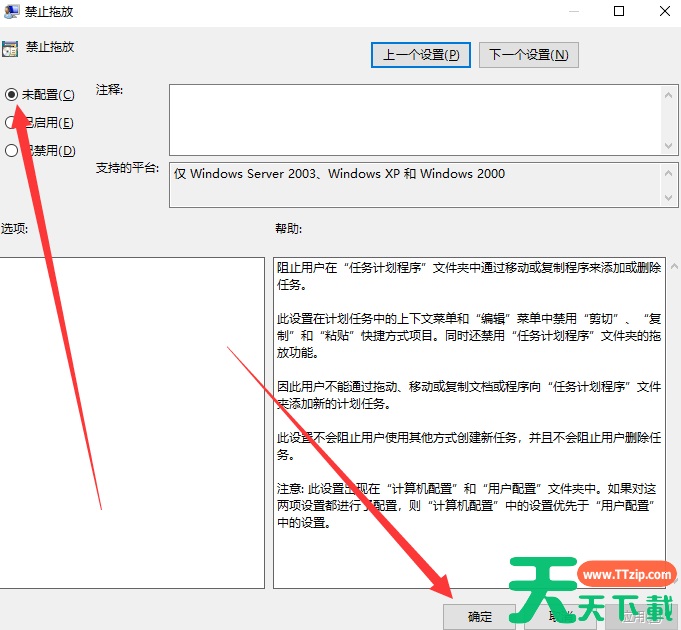Confirm changes with the 确定 button
Image resolution: width=681 pixels, height=630 pixels.
tap(480, 616)
